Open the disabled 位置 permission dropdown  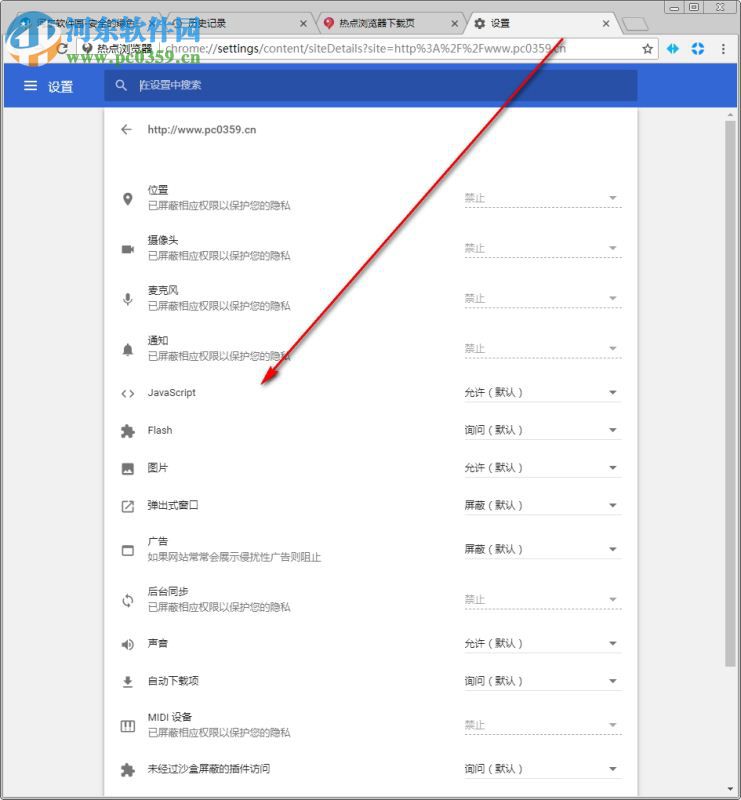[x=542, y=198]
